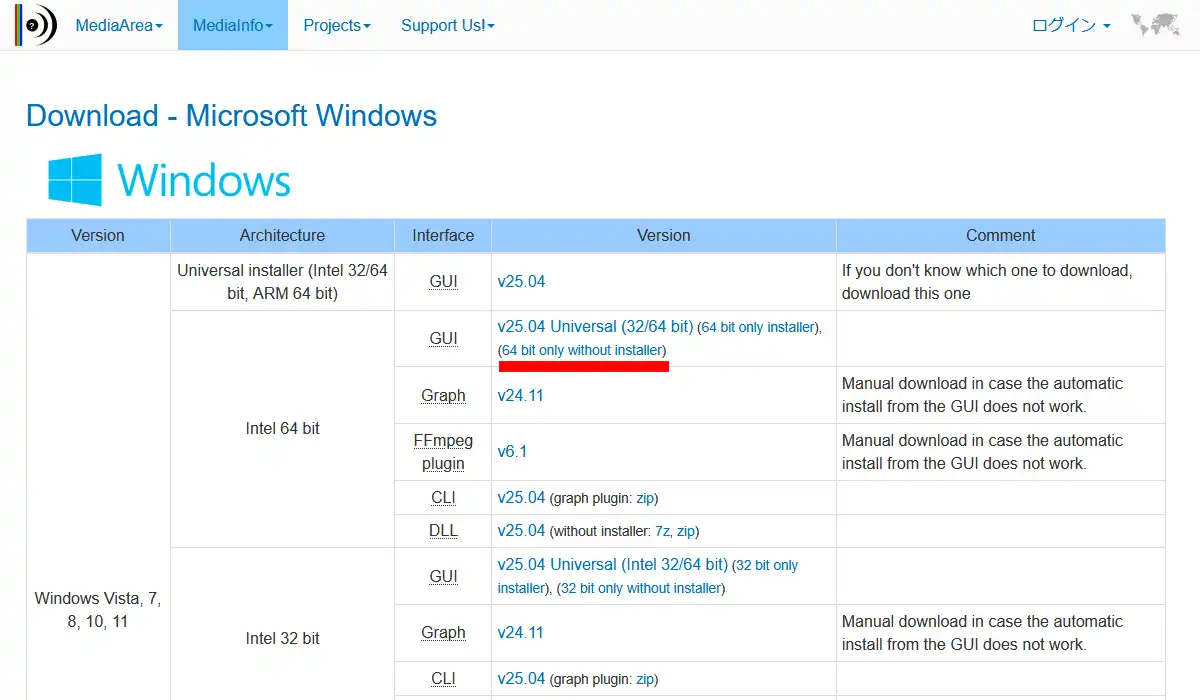Image resolution: width=1200 pixels, height=700 pixels.
Task: Click the Download - Microsoft Windows heading
Action: pyautogui.click(x=232, y=115)
